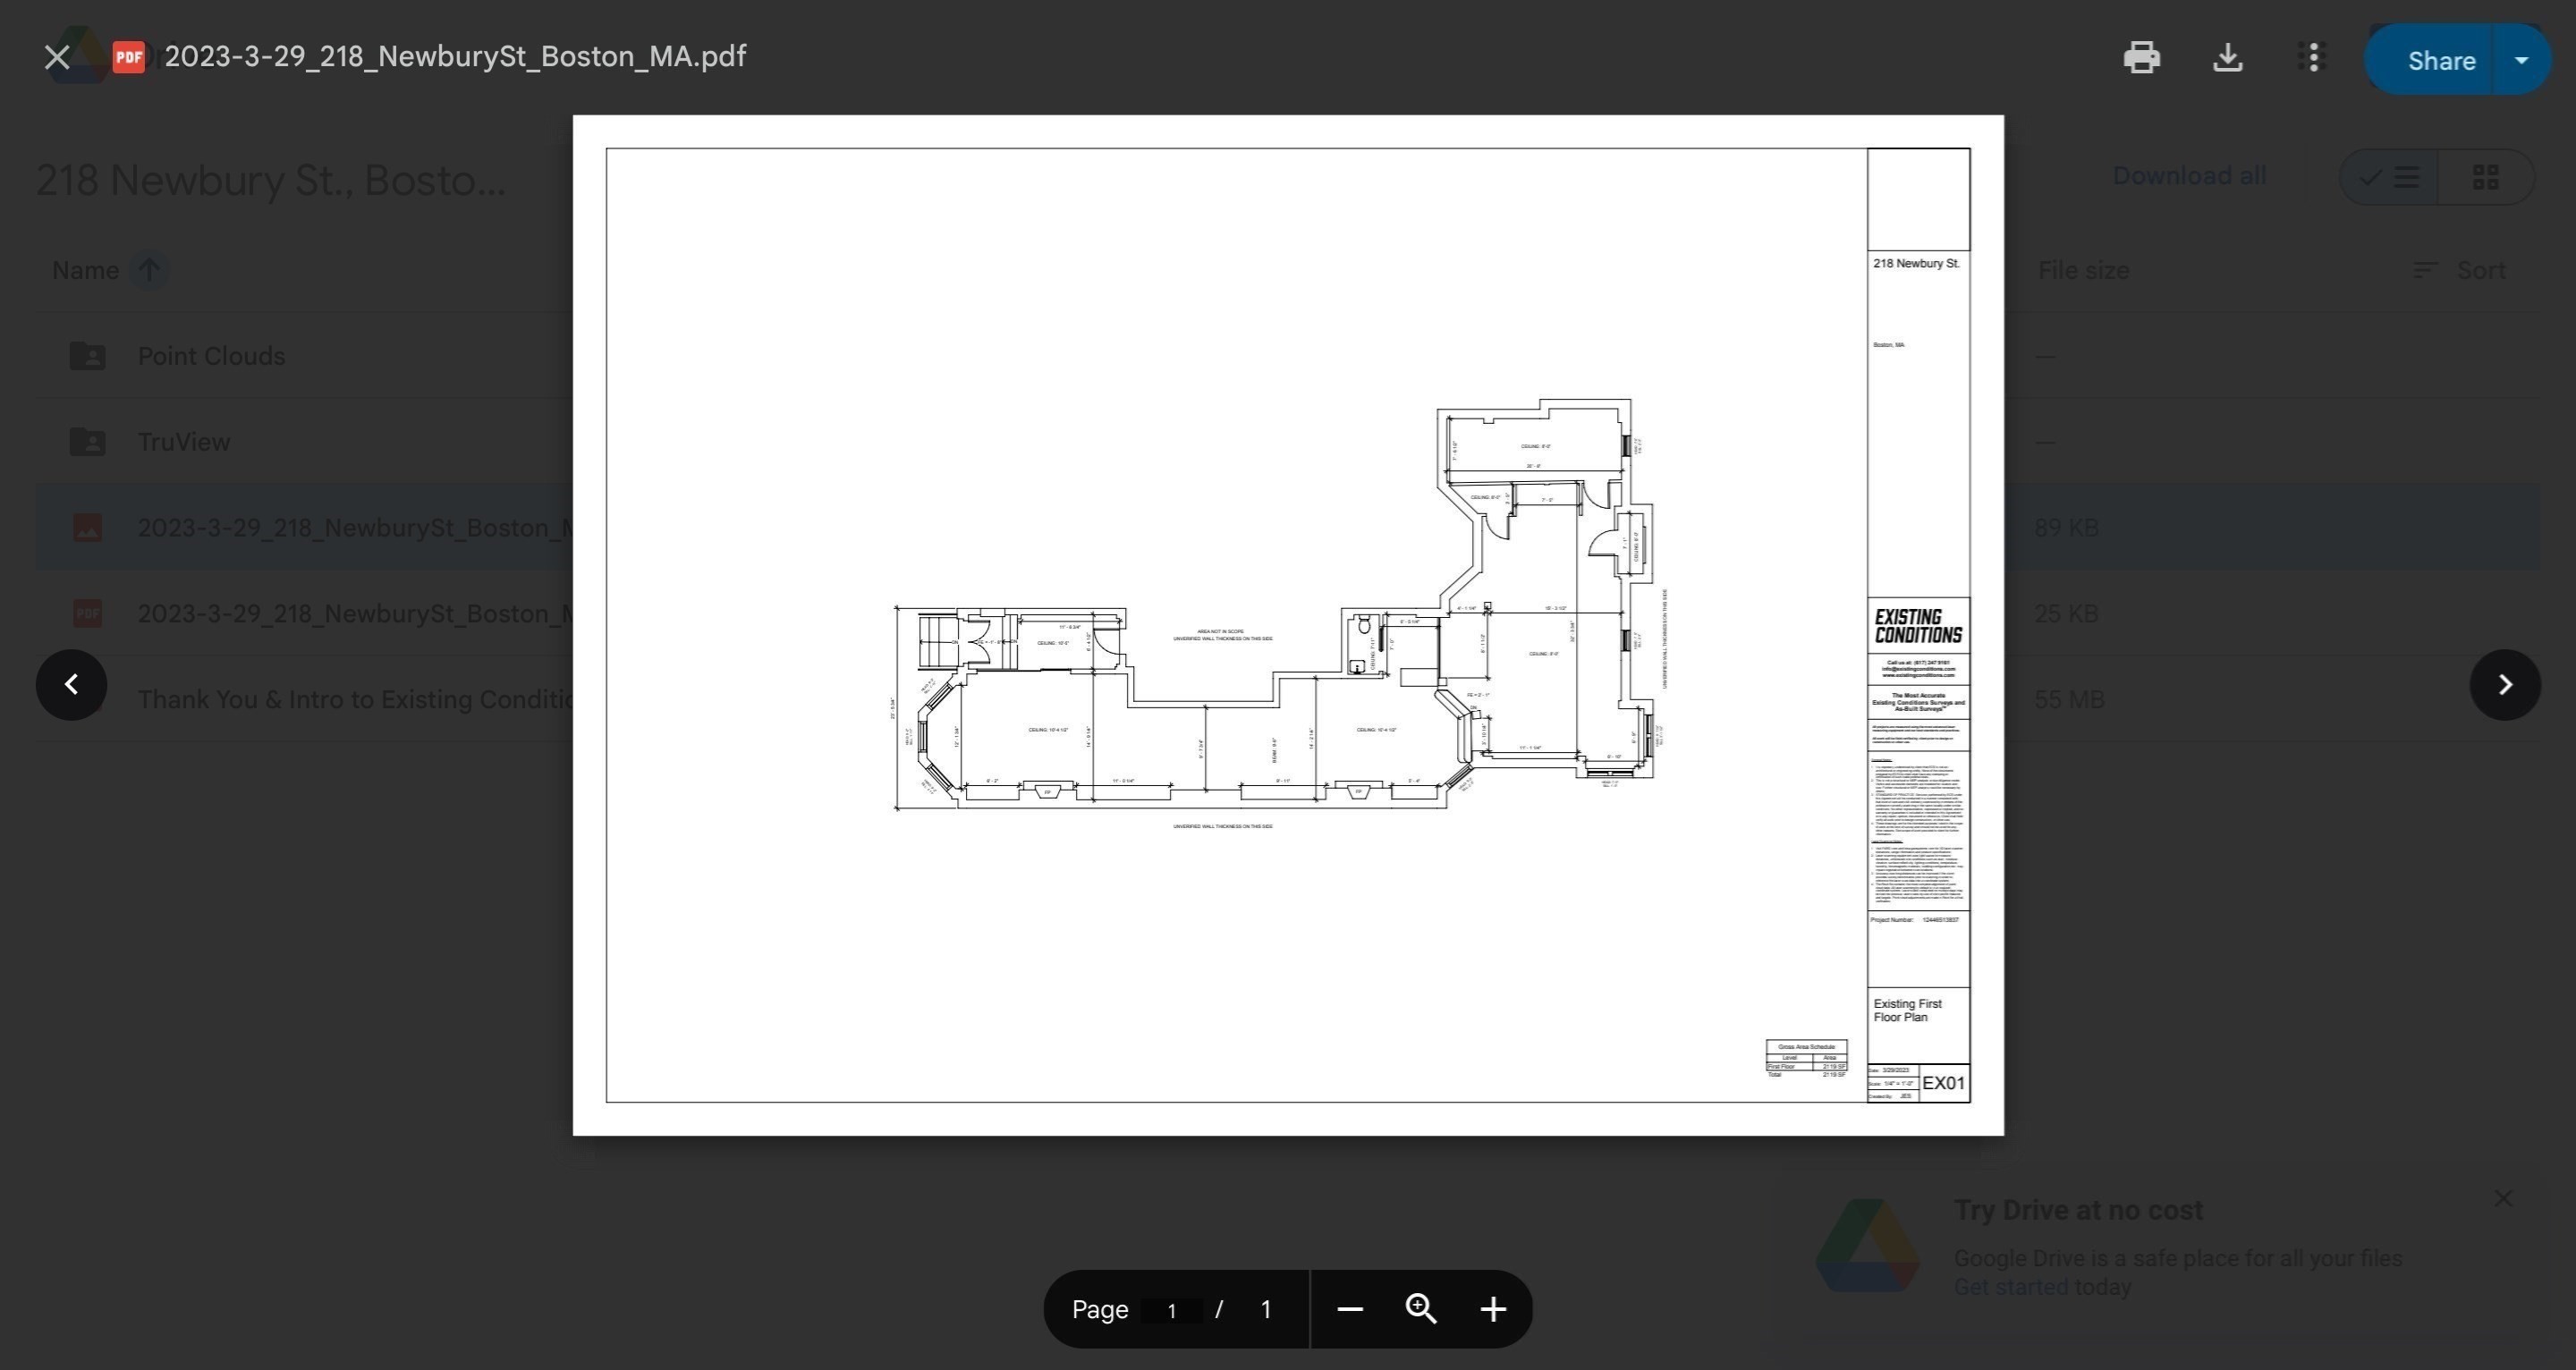2576x1370 pixels.
Task: Switch to grid view layout
Action: tap(2485, 178)
